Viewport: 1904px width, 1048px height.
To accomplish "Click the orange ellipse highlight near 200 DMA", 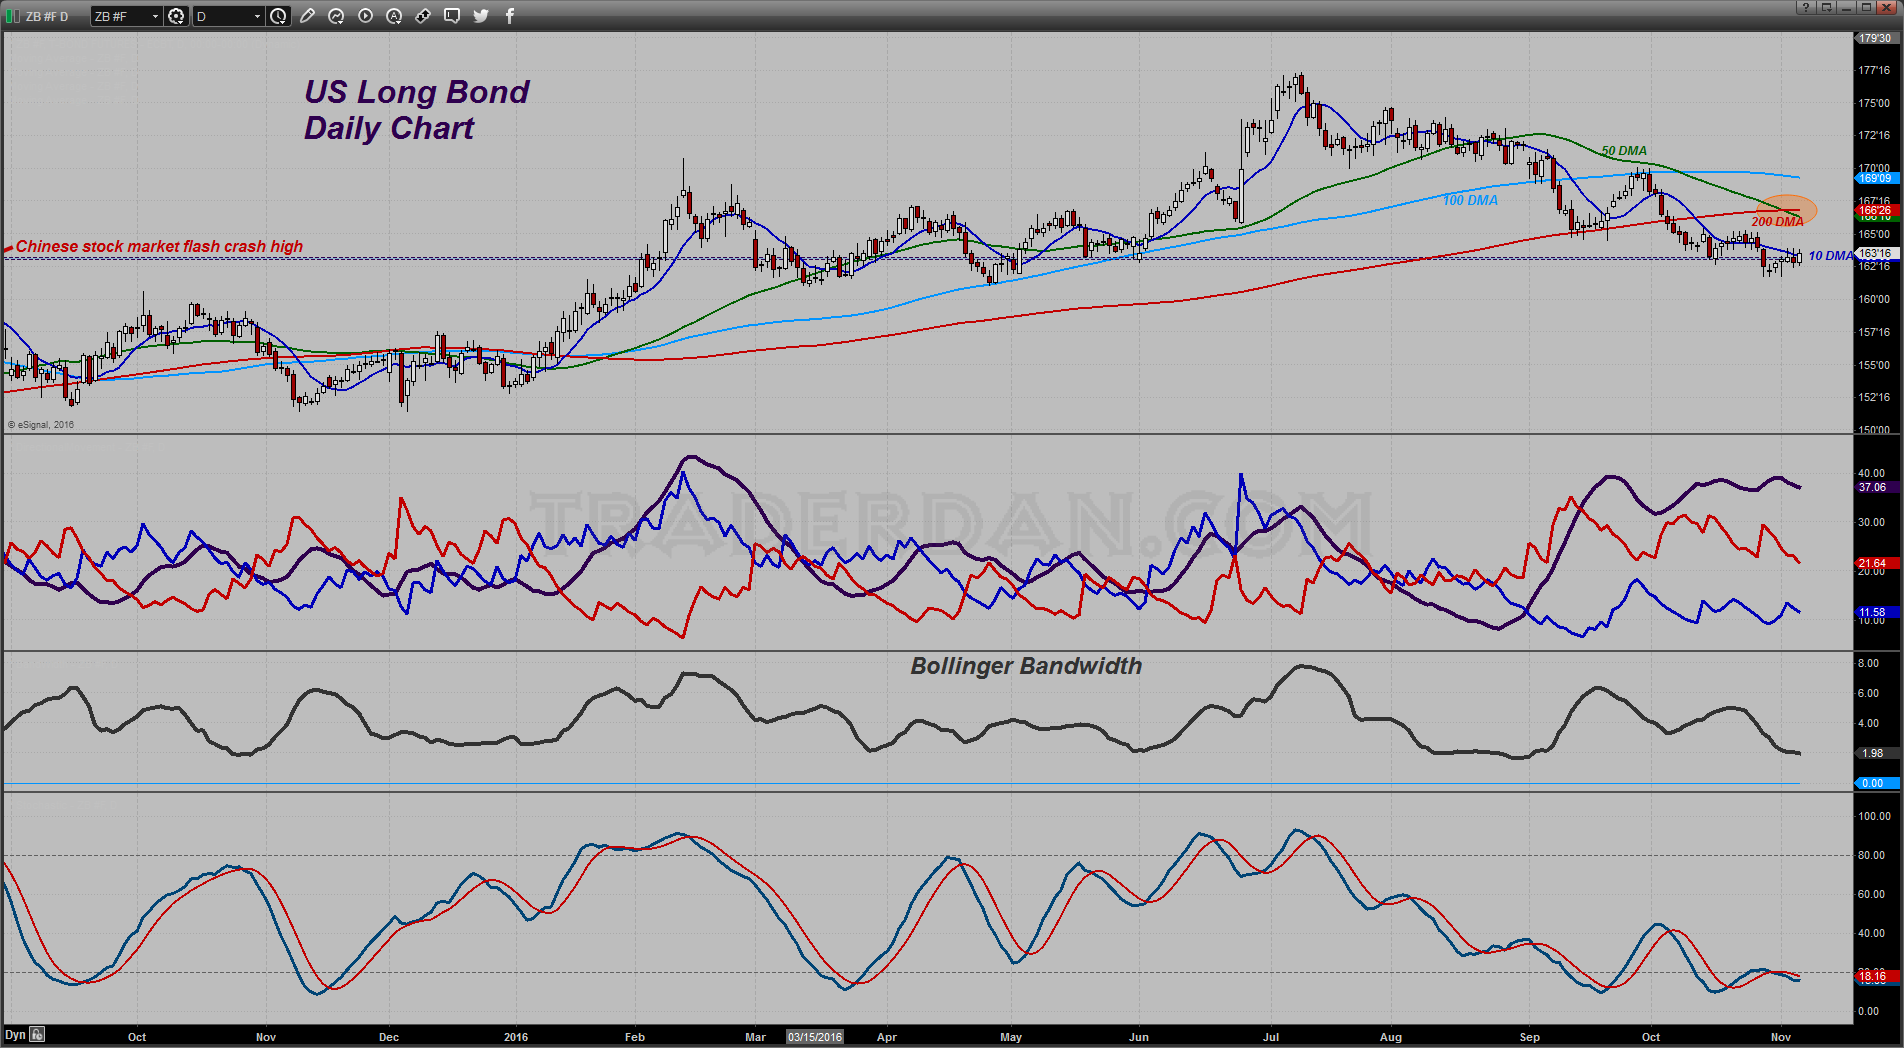I will pos(1785,210).
